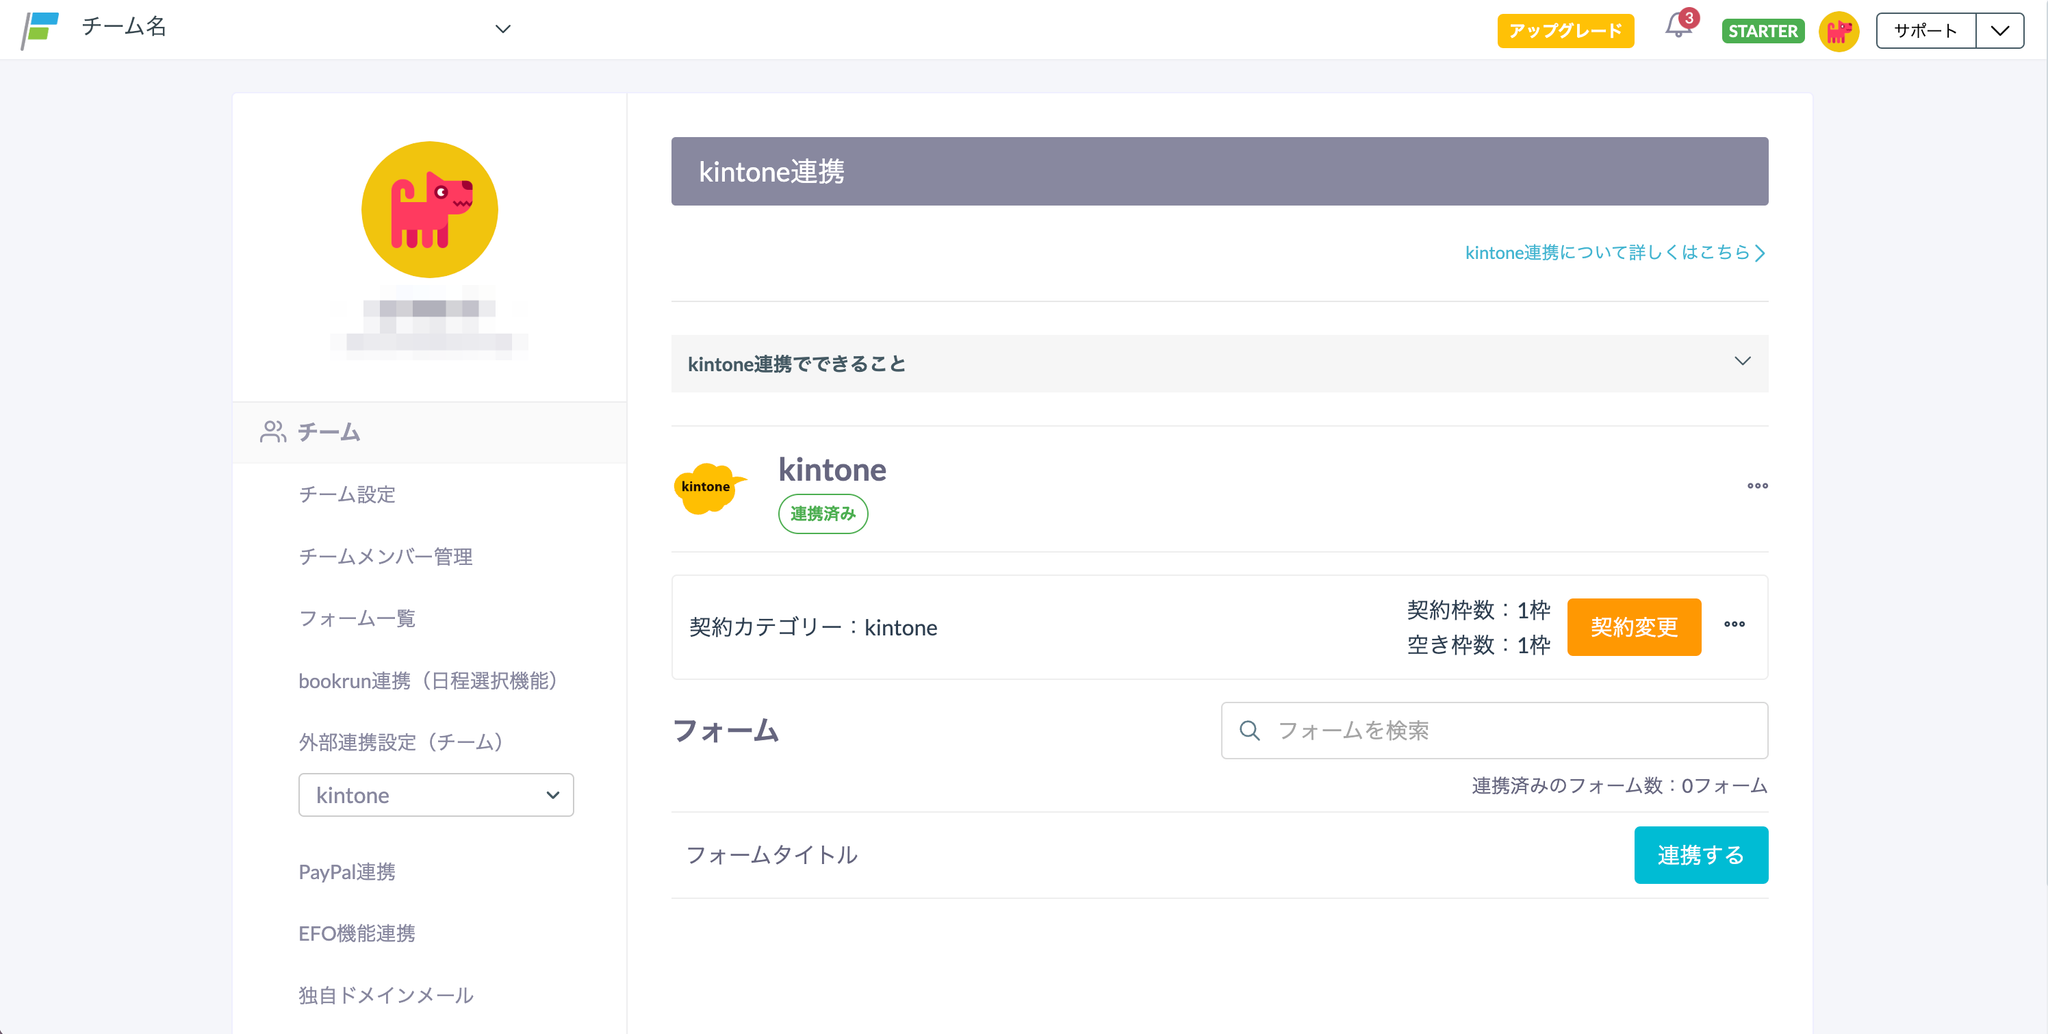Screen dimensions: 2048x1034
Task: Open the kintone external integration dropdown
Action: click(436, 795)
